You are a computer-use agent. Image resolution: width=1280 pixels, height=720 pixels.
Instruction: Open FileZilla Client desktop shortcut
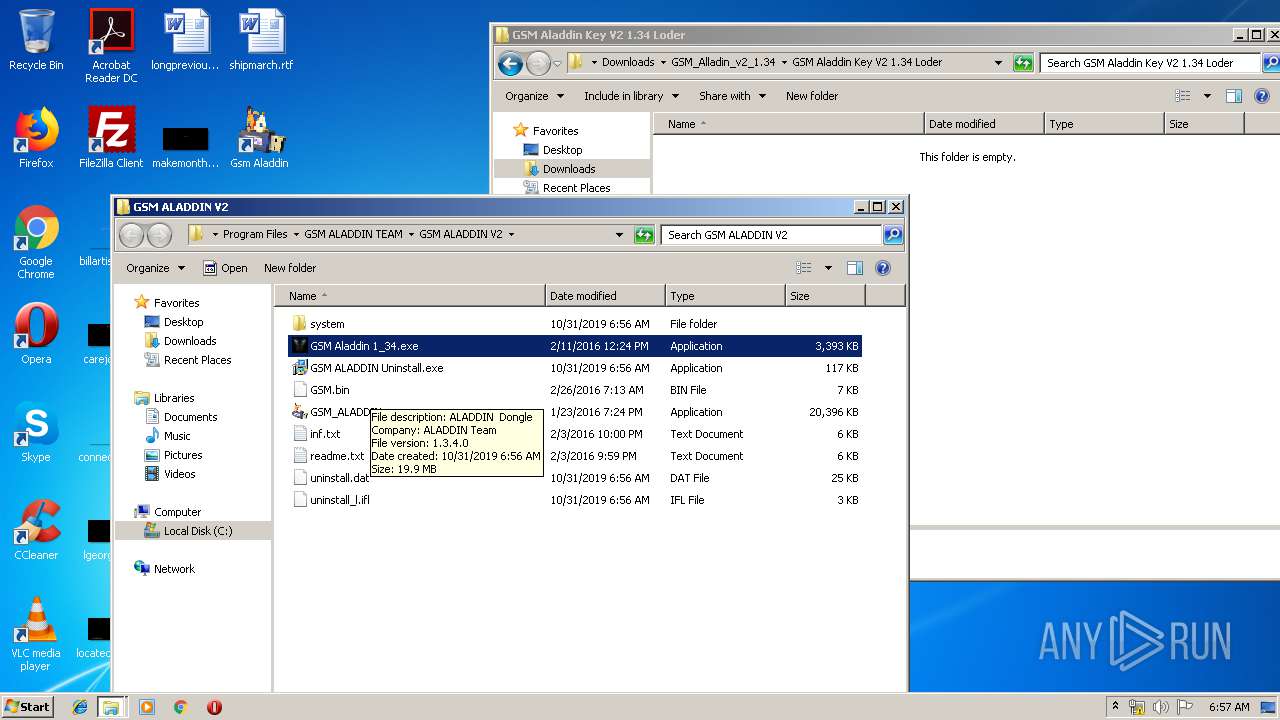point(111,139)
